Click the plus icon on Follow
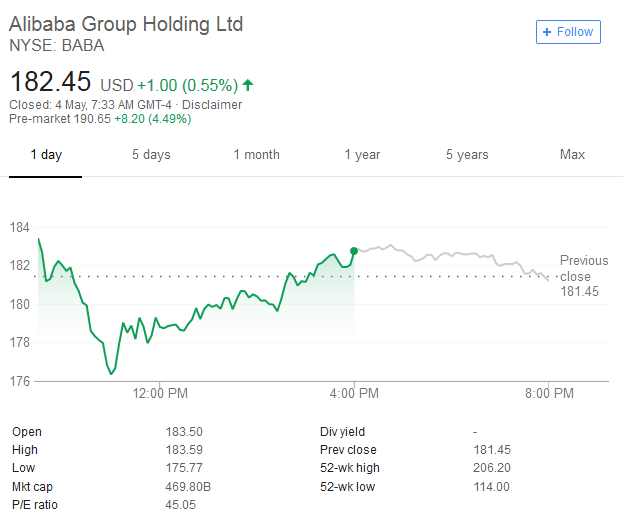 pos(546,32)
